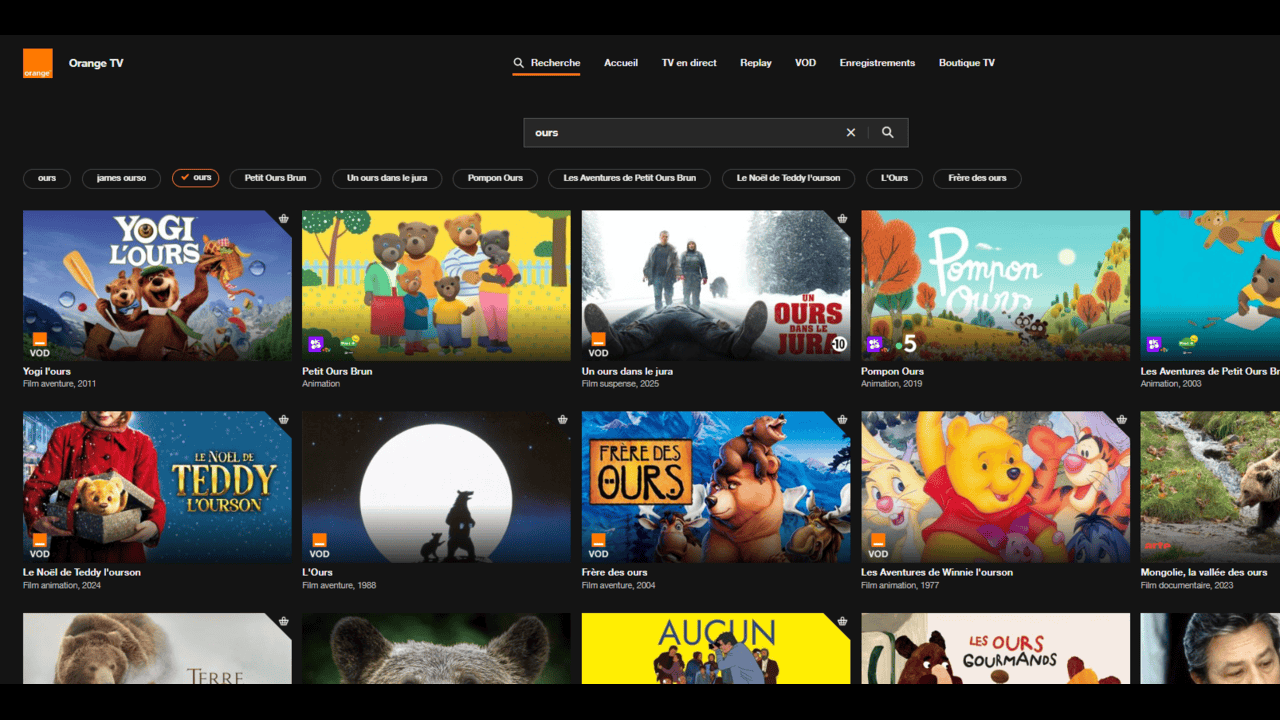This screenshot has height=720, width=1280.
Task: Open the TV en direct tab
Action: (x=689, y=63)
